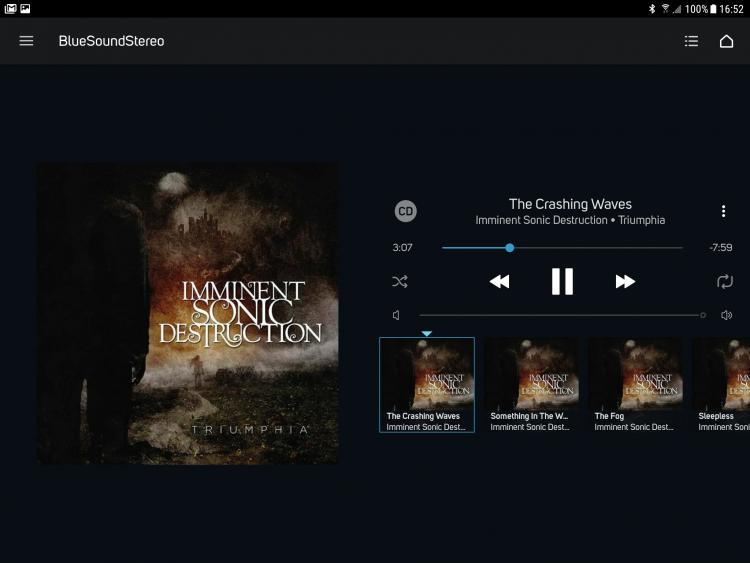Tap the 16:52 clock
The image size is (750, 563).
click(x=731, y=9)
